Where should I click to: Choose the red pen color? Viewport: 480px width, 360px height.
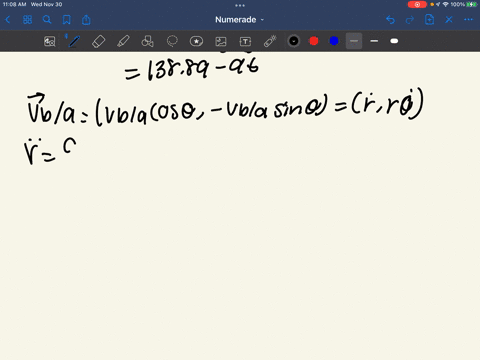pyautogui.click(x=314, y=41)
